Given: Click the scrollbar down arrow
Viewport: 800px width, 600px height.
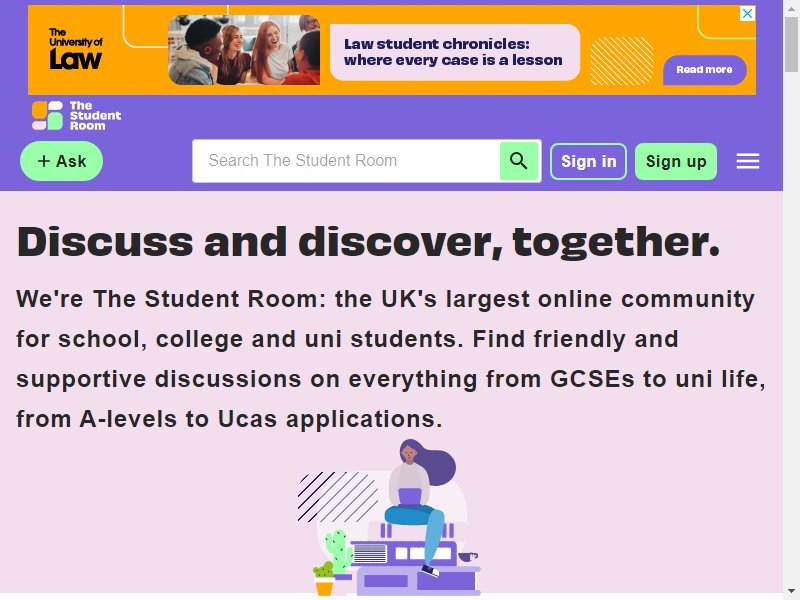Looking at the screenshot, I should click(791, 591).
